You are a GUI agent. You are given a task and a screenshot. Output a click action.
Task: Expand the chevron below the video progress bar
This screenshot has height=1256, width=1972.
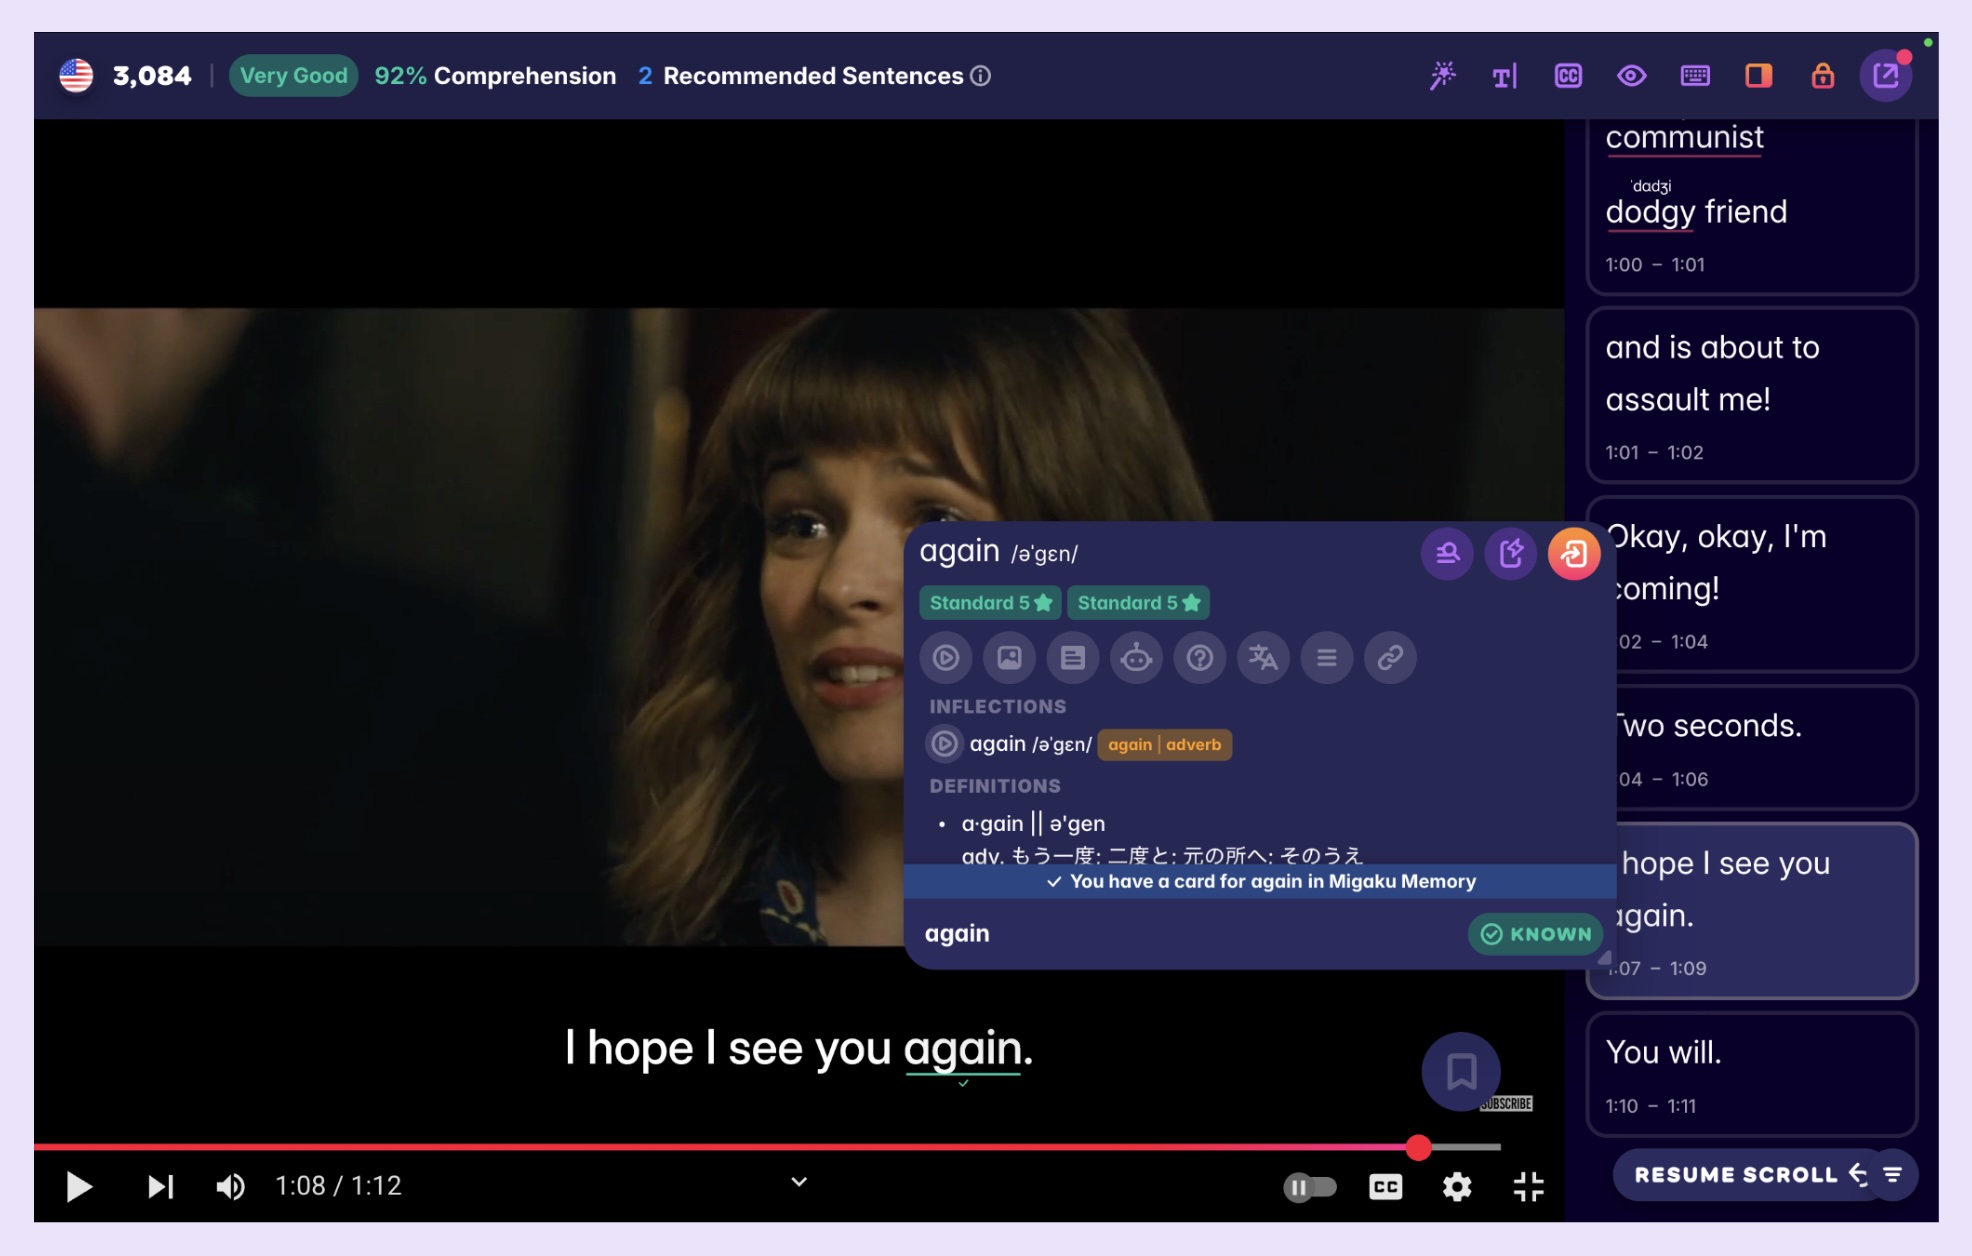coord(799,1182)
